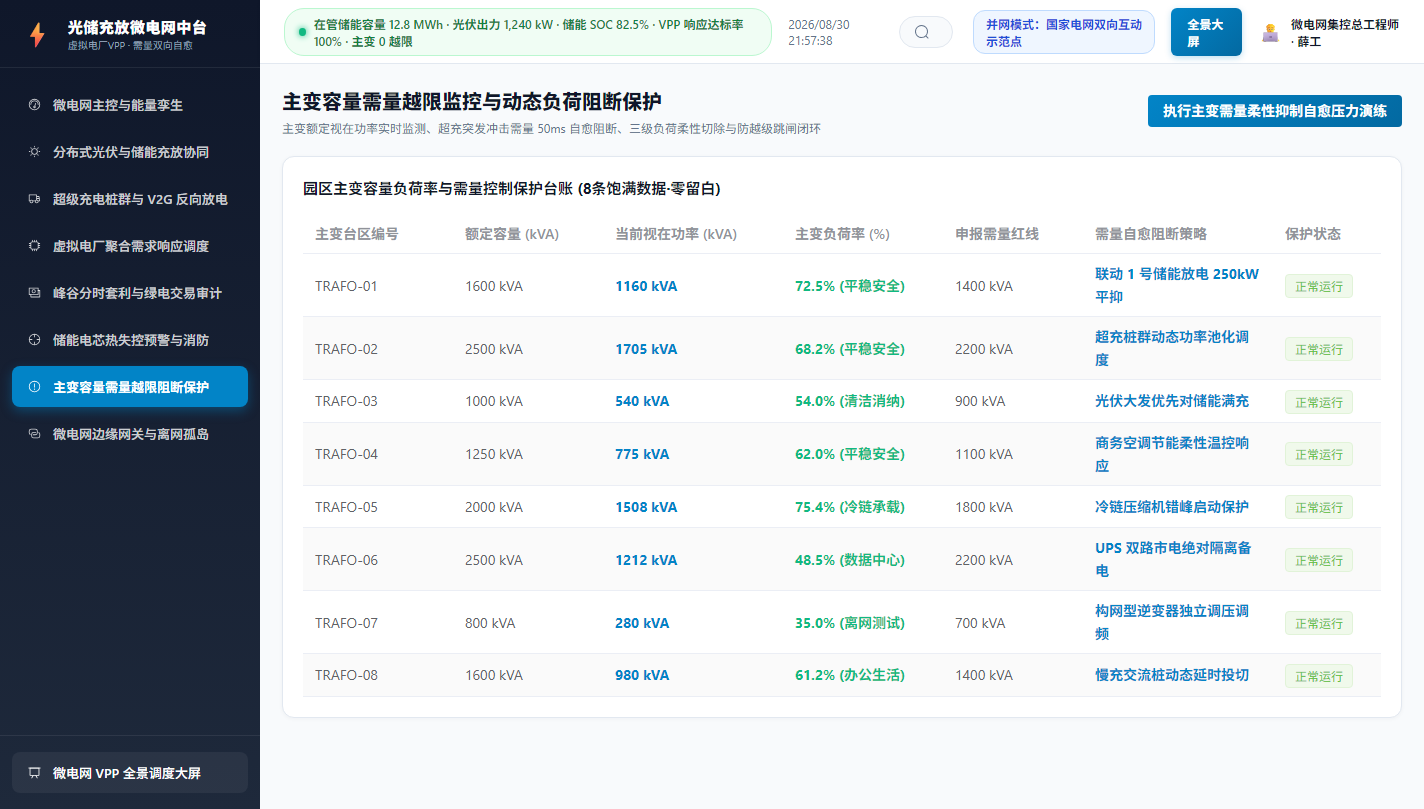Screen dimensions: 1424x809
Task: Select active 主变容量需量越限阻断保护 item
Action: (130, 387)
